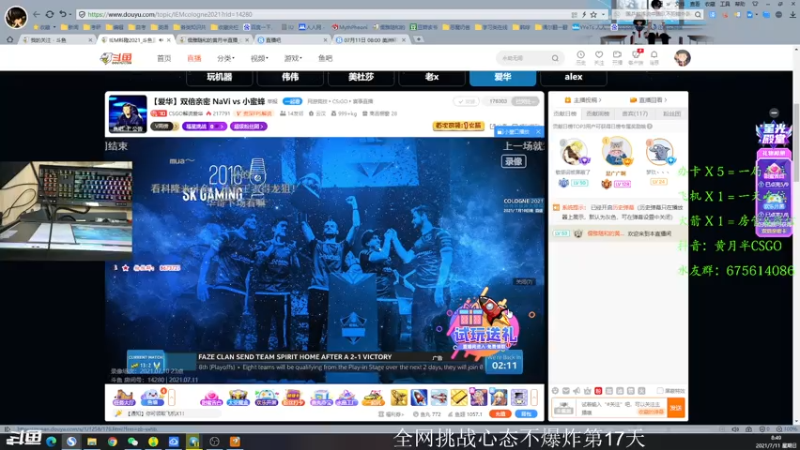Click the yellow 金盾 banner button
Screen dimensions: 800x450
[458, 126]
